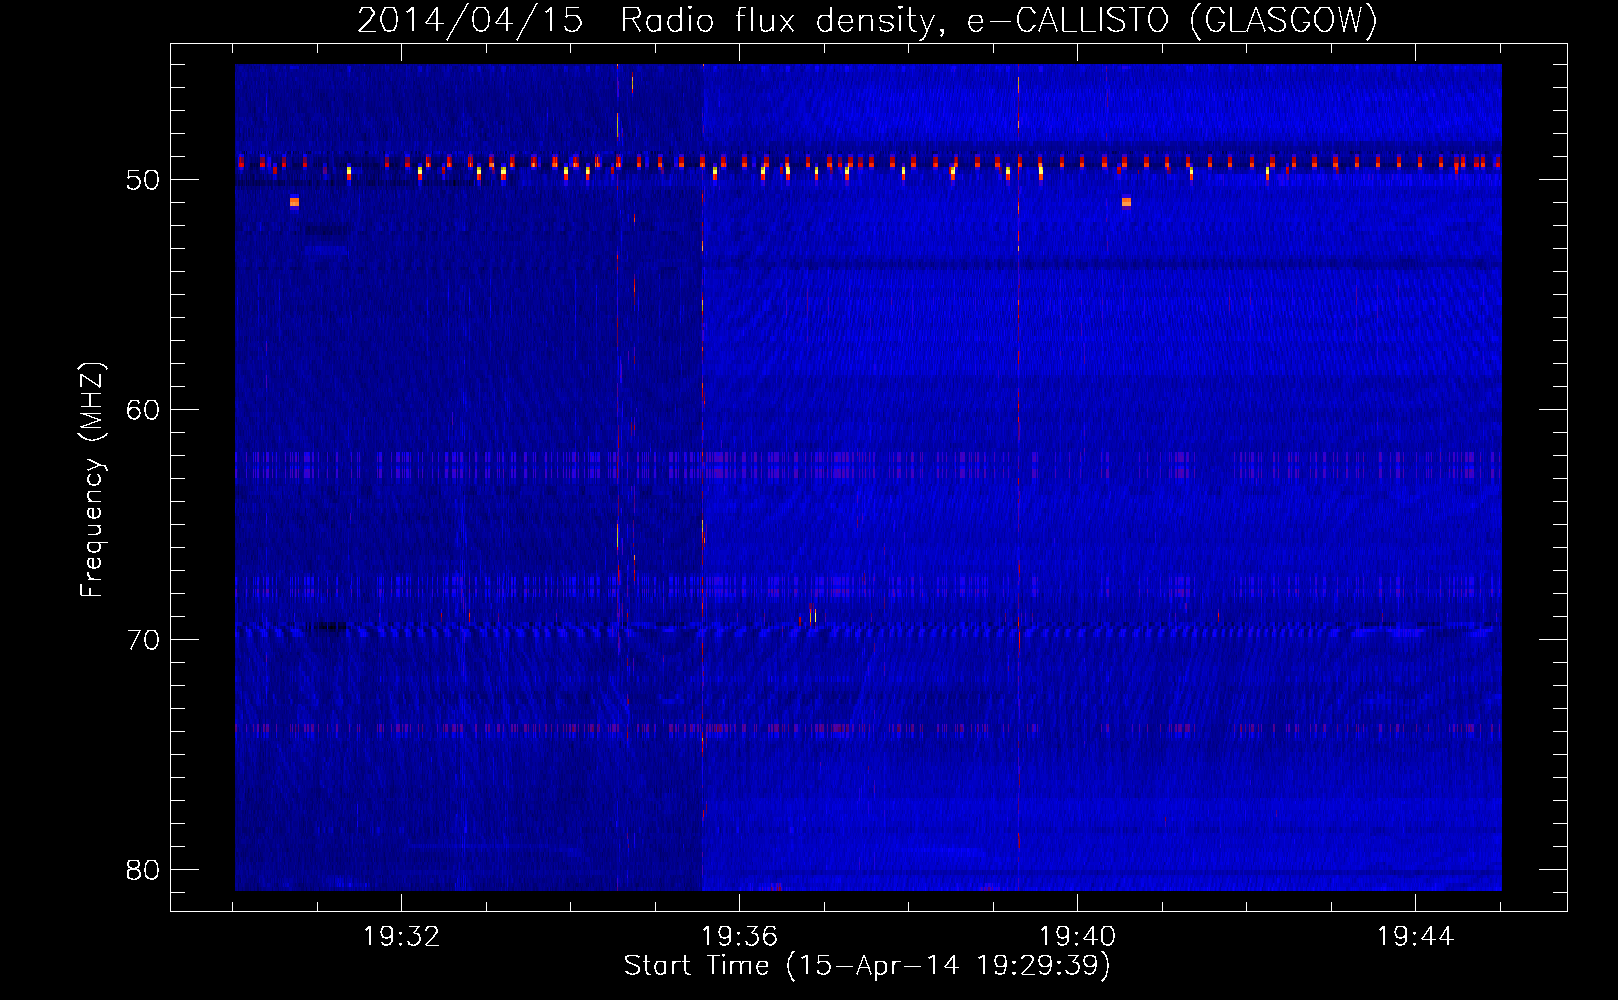Click the 60 frequency tick label
Image resolution: width=1618 pixels, height=1000 pixels.
(143, 411)
